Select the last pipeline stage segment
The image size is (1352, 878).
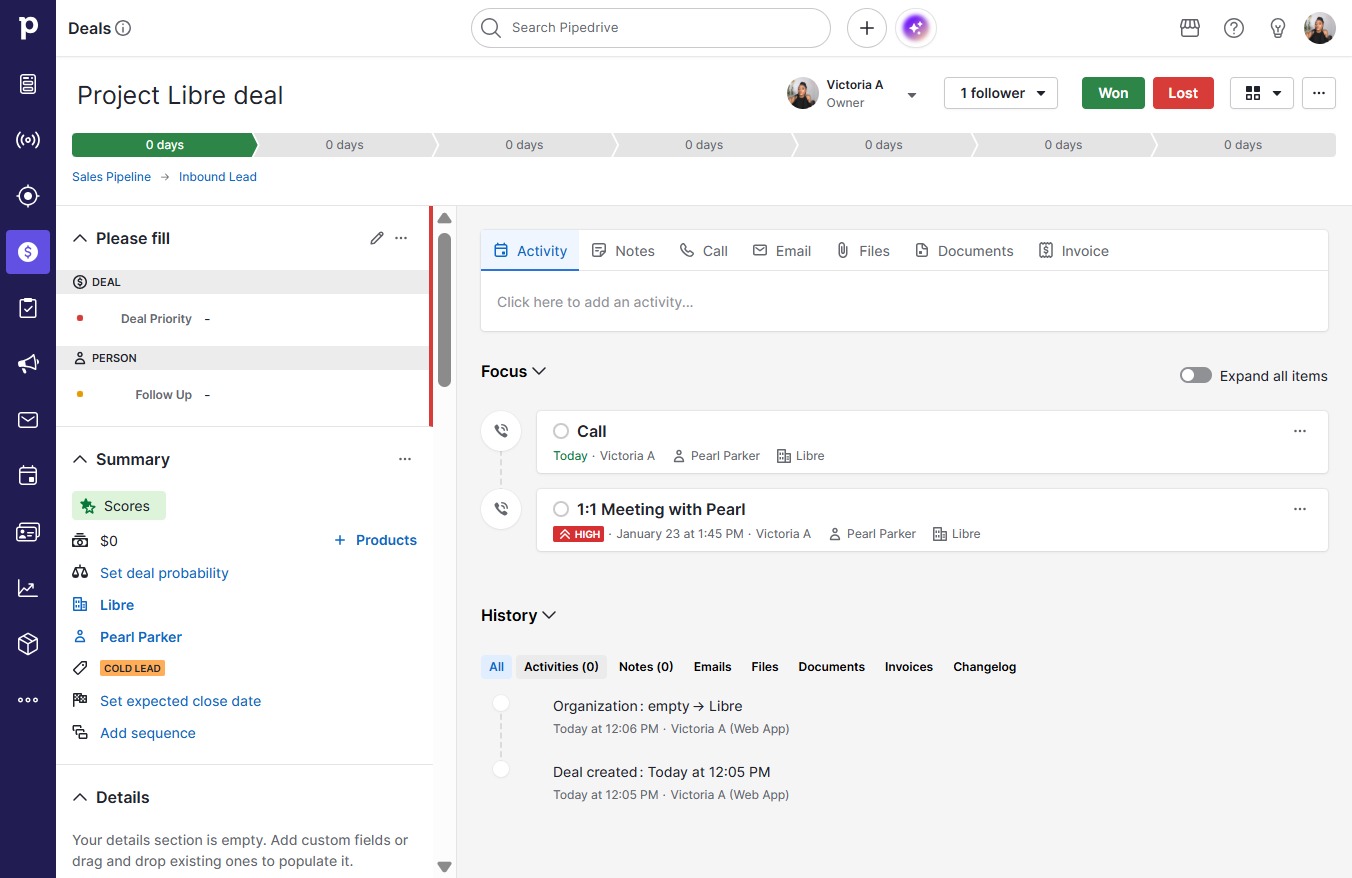(1244, 145)
